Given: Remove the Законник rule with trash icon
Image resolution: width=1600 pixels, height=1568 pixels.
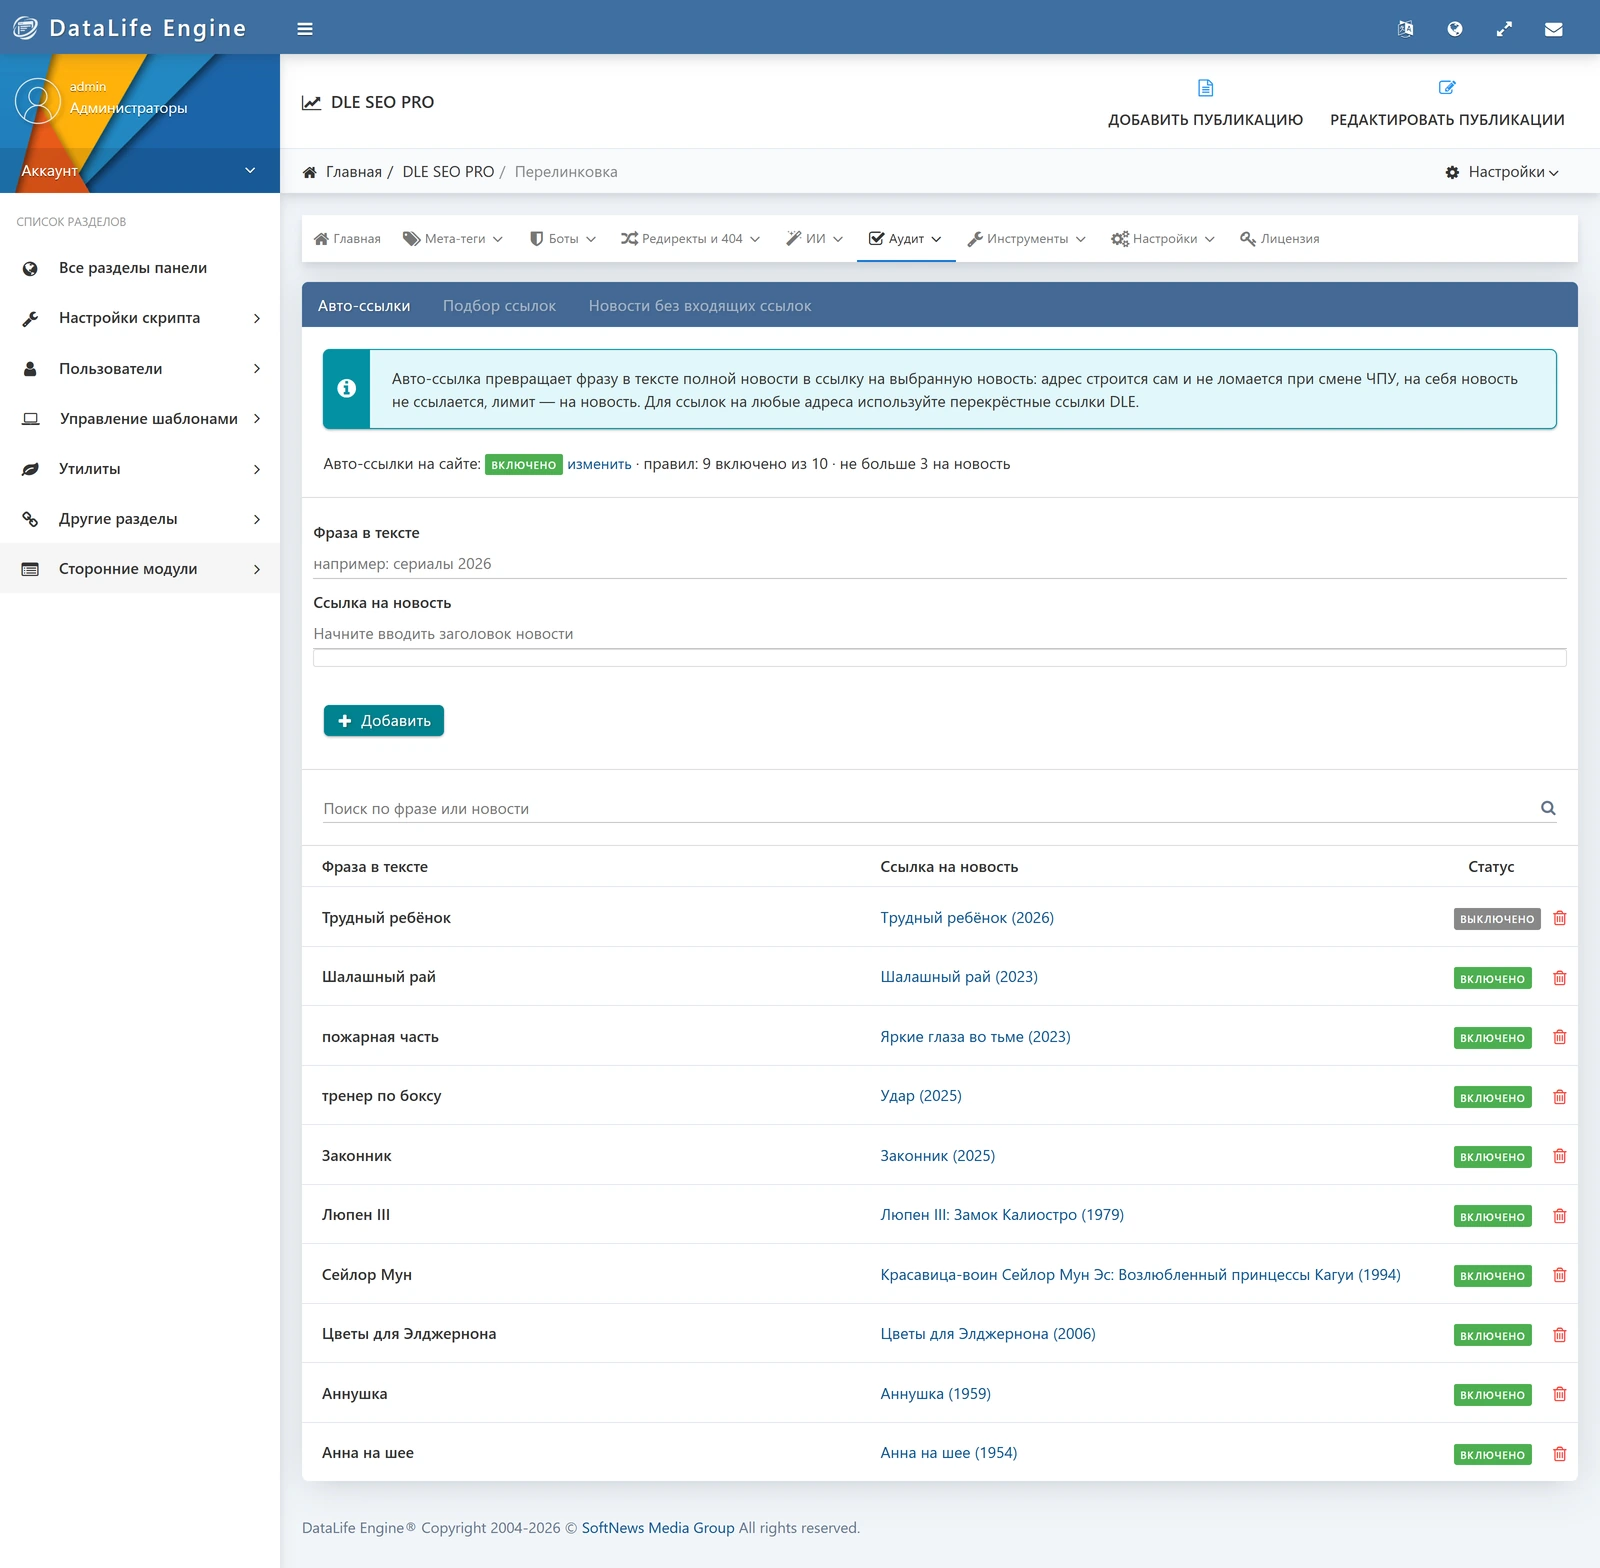Looking at the screenshot, I should (x=1560, y=1156).
